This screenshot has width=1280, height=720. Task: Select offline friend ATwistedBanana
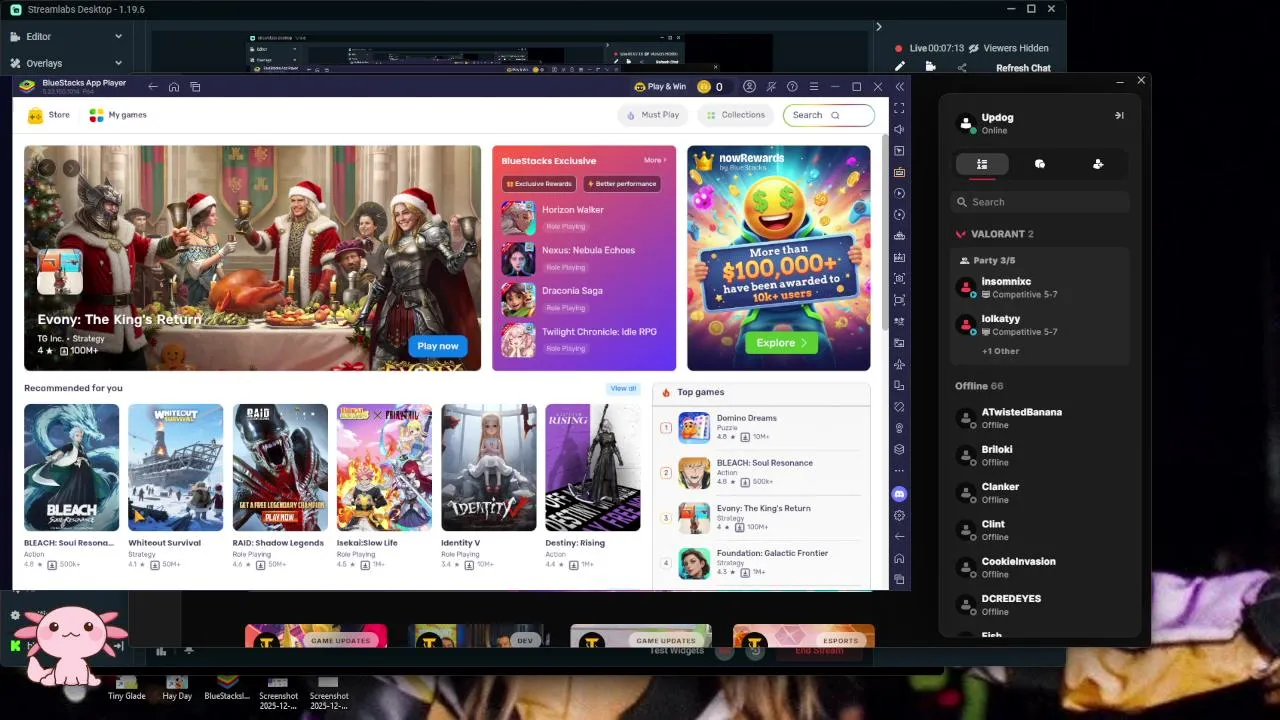point(1040,418)
